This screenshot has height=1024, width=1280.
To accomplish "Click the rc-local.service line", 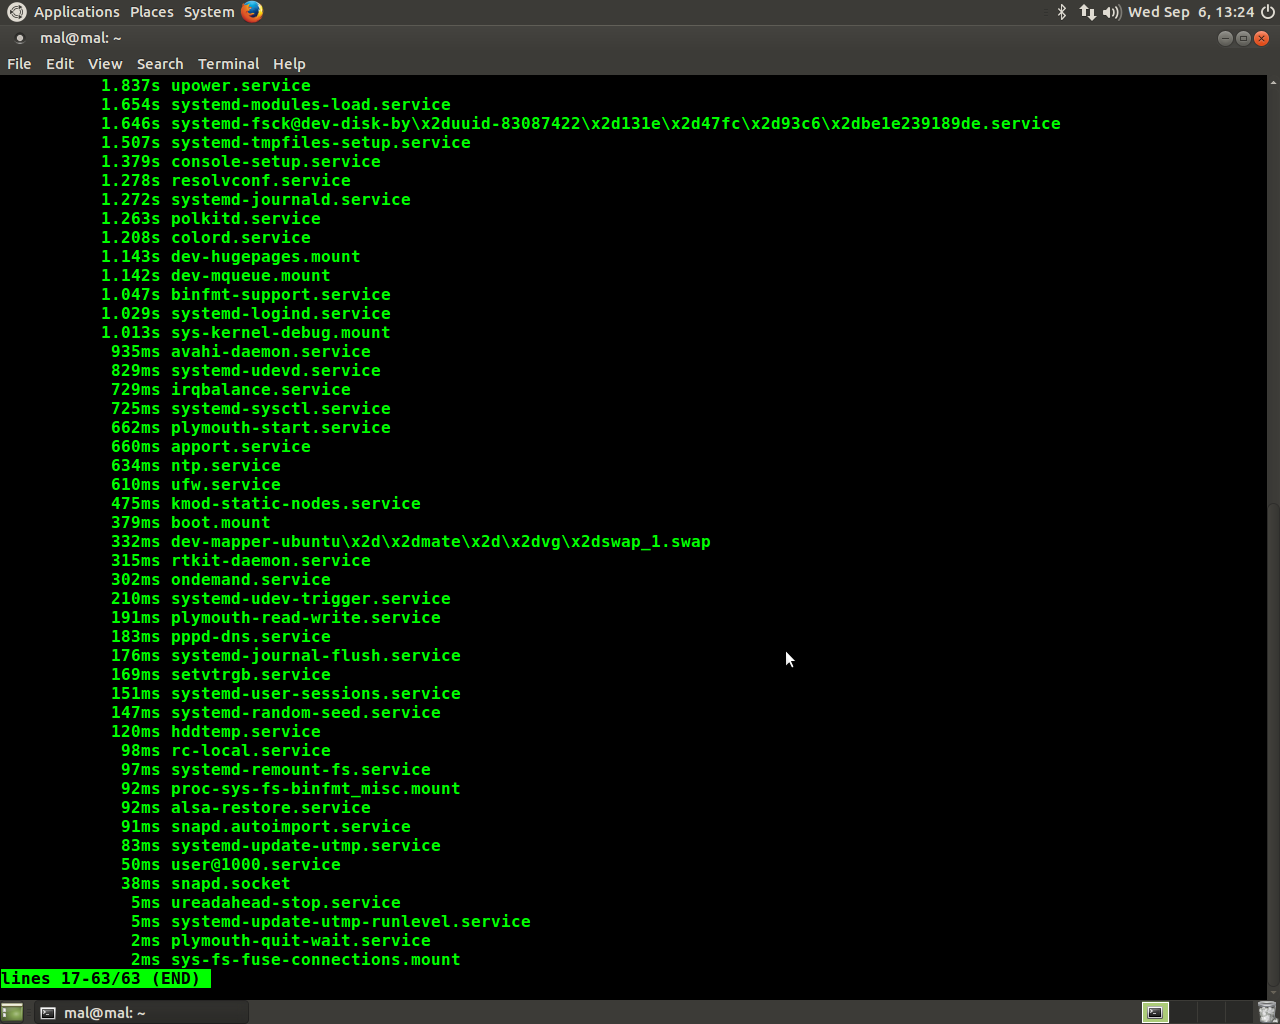I will [225, 751].
